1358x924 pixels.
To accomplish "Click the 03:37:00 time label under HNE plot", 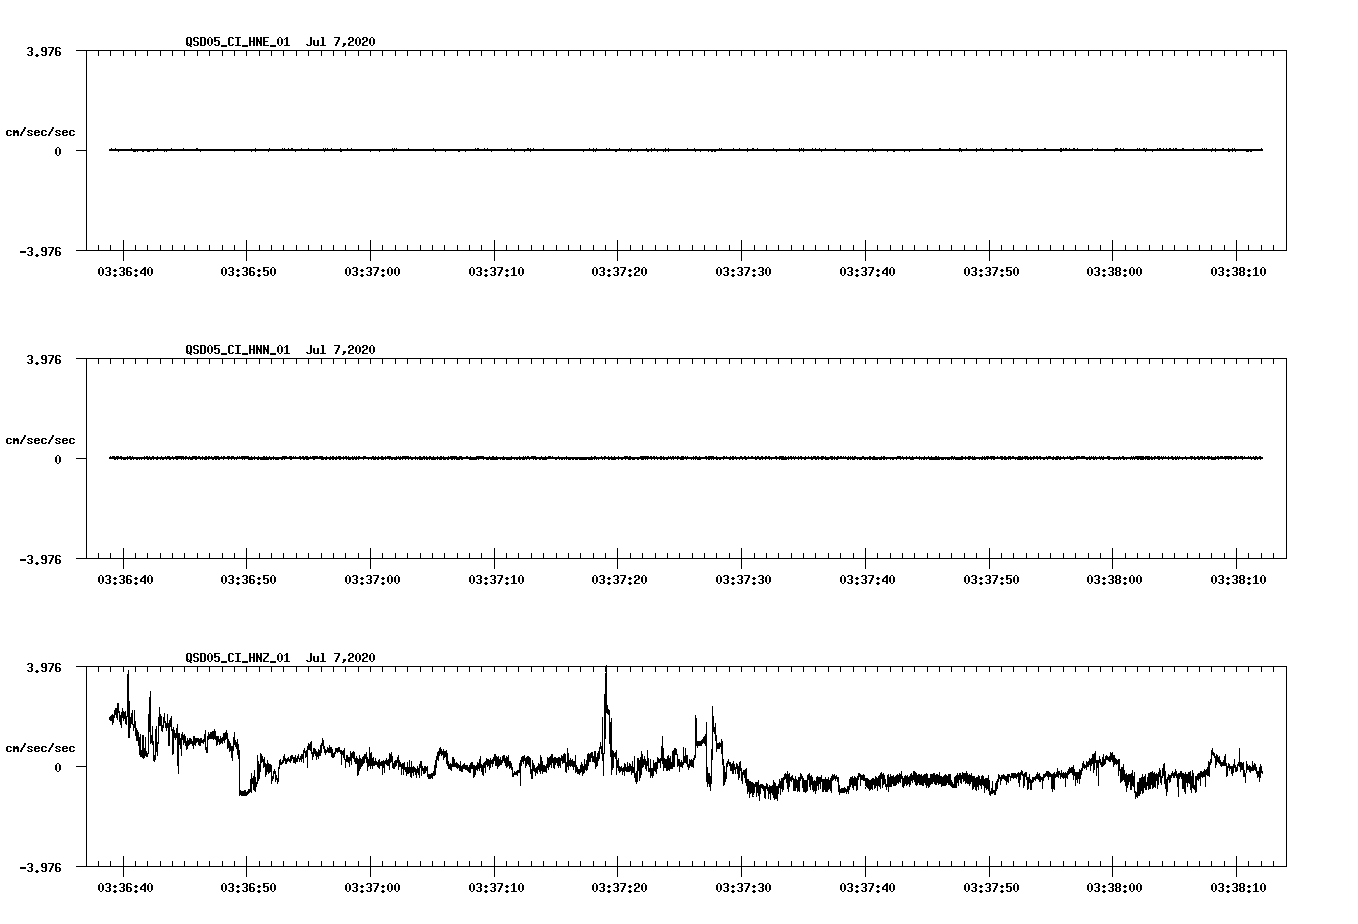I will pos(372,272).
